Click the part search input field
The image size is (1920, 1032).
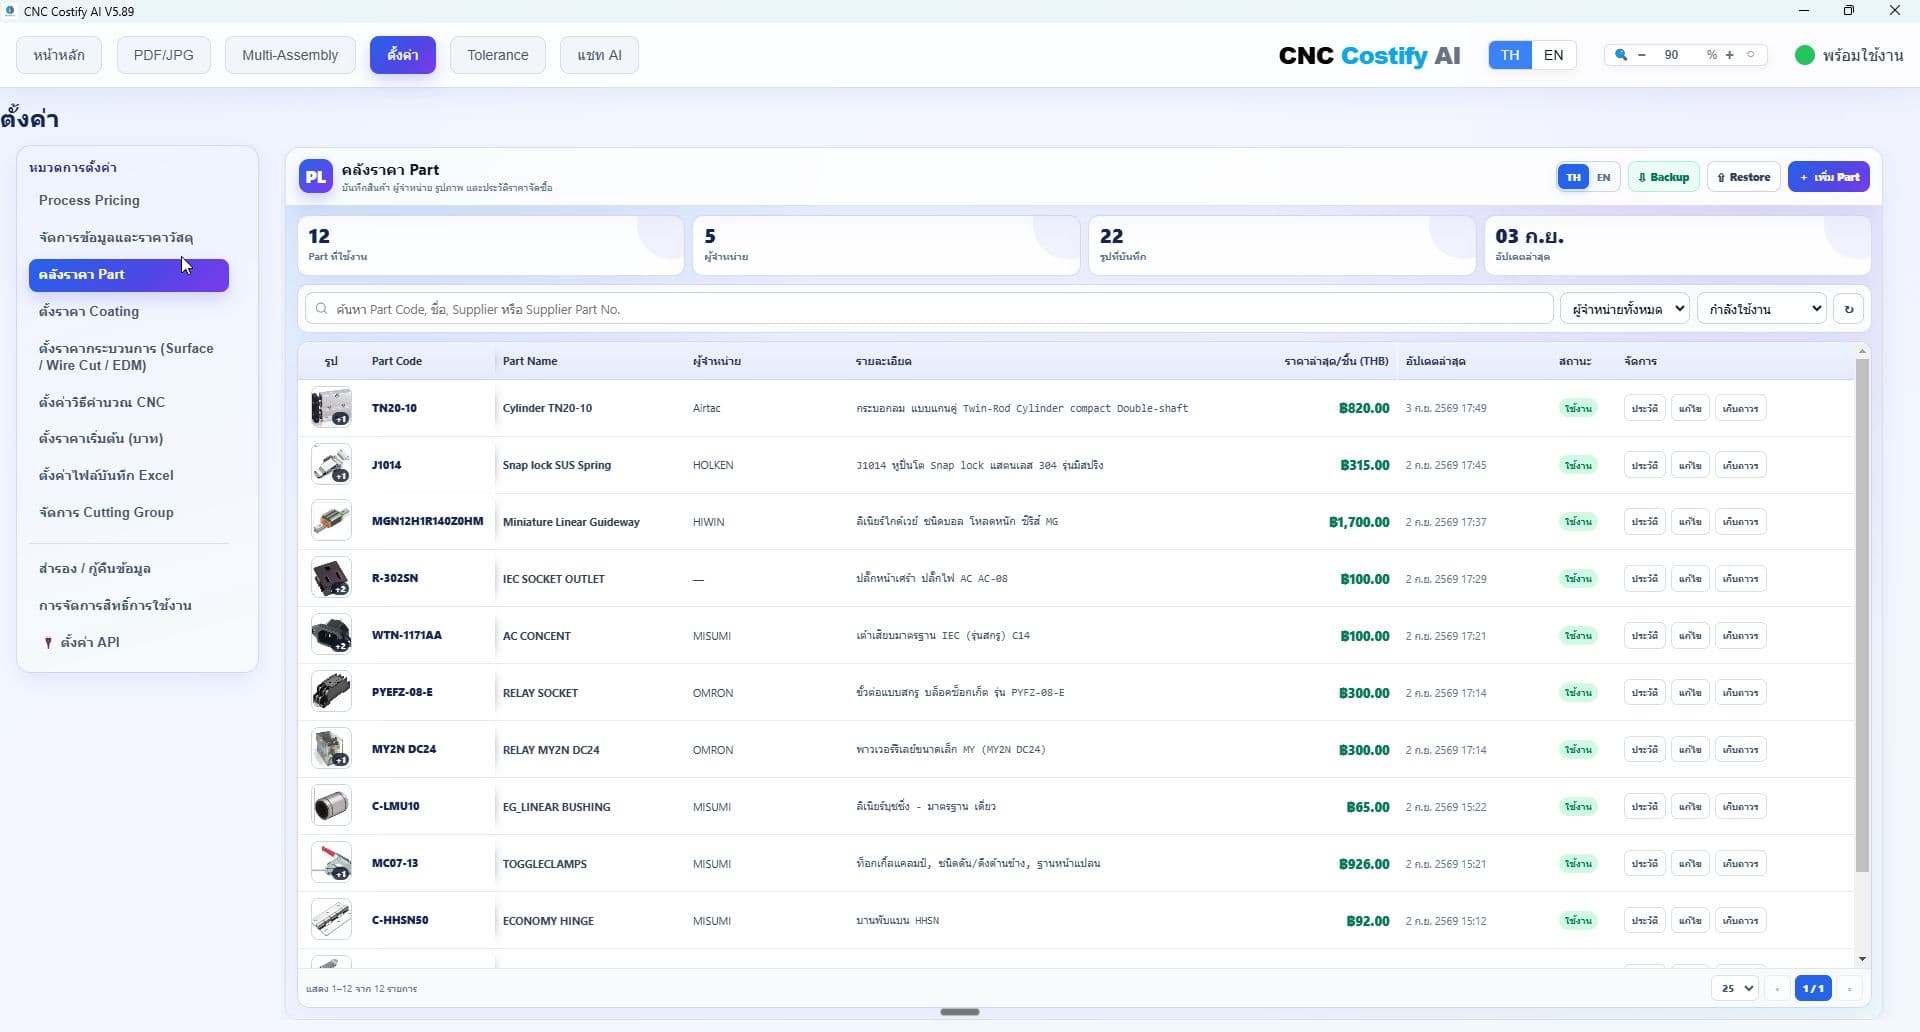929,309
